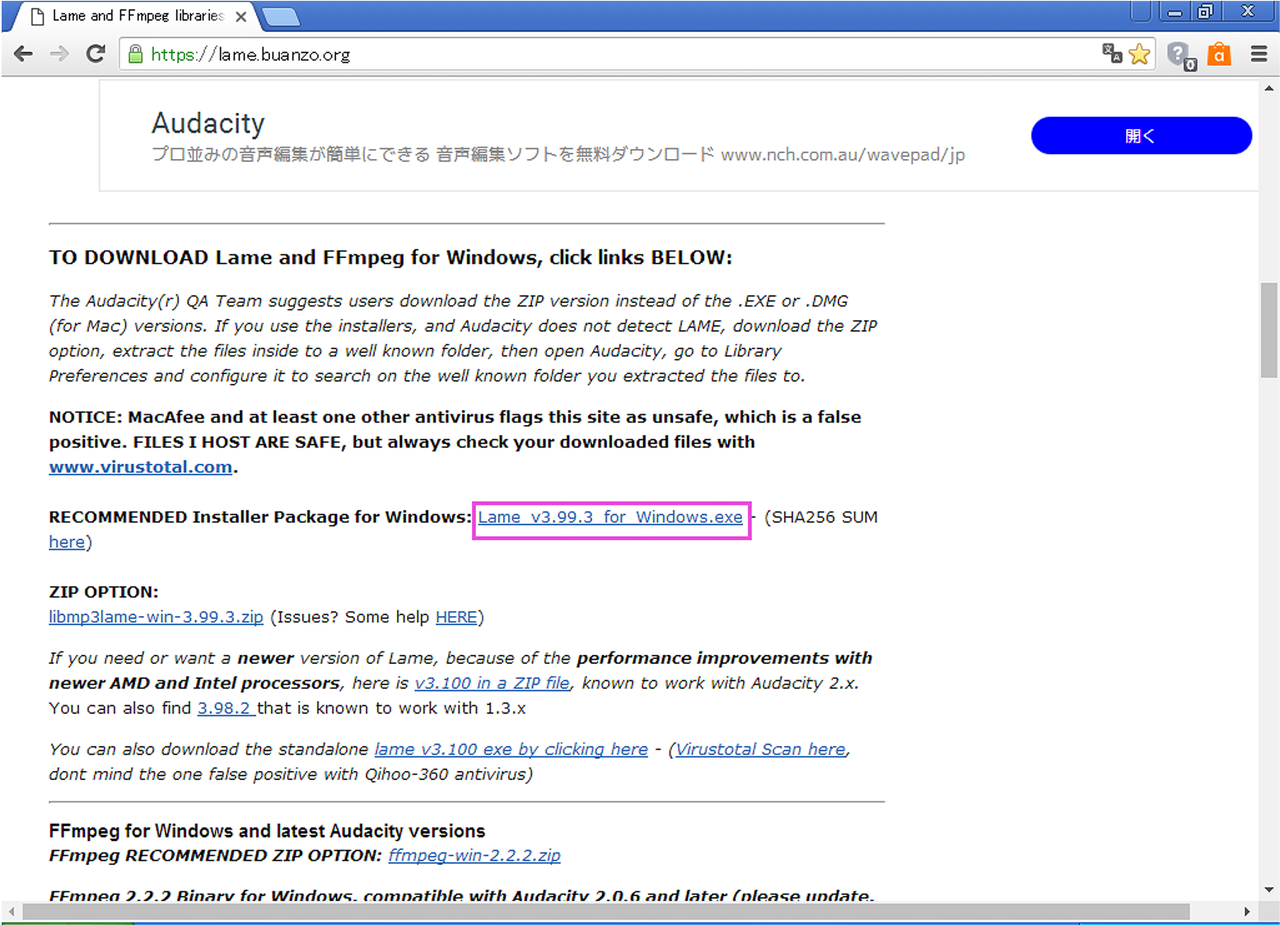The image size is (1280, 925).
Task: Open the 3.98.2 version link
Action: point(227,708)
